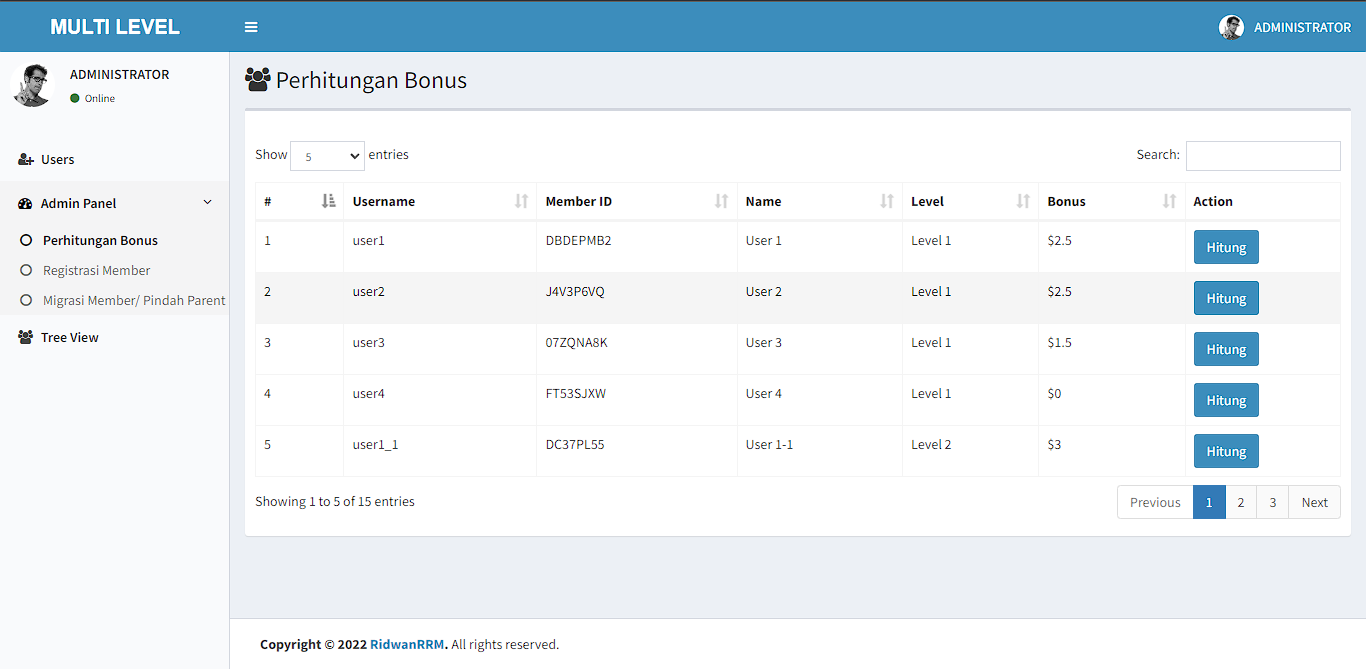Select the Registrasi Member circle marker
This screenshot has width=1366, height=669.
click(26, 270)
